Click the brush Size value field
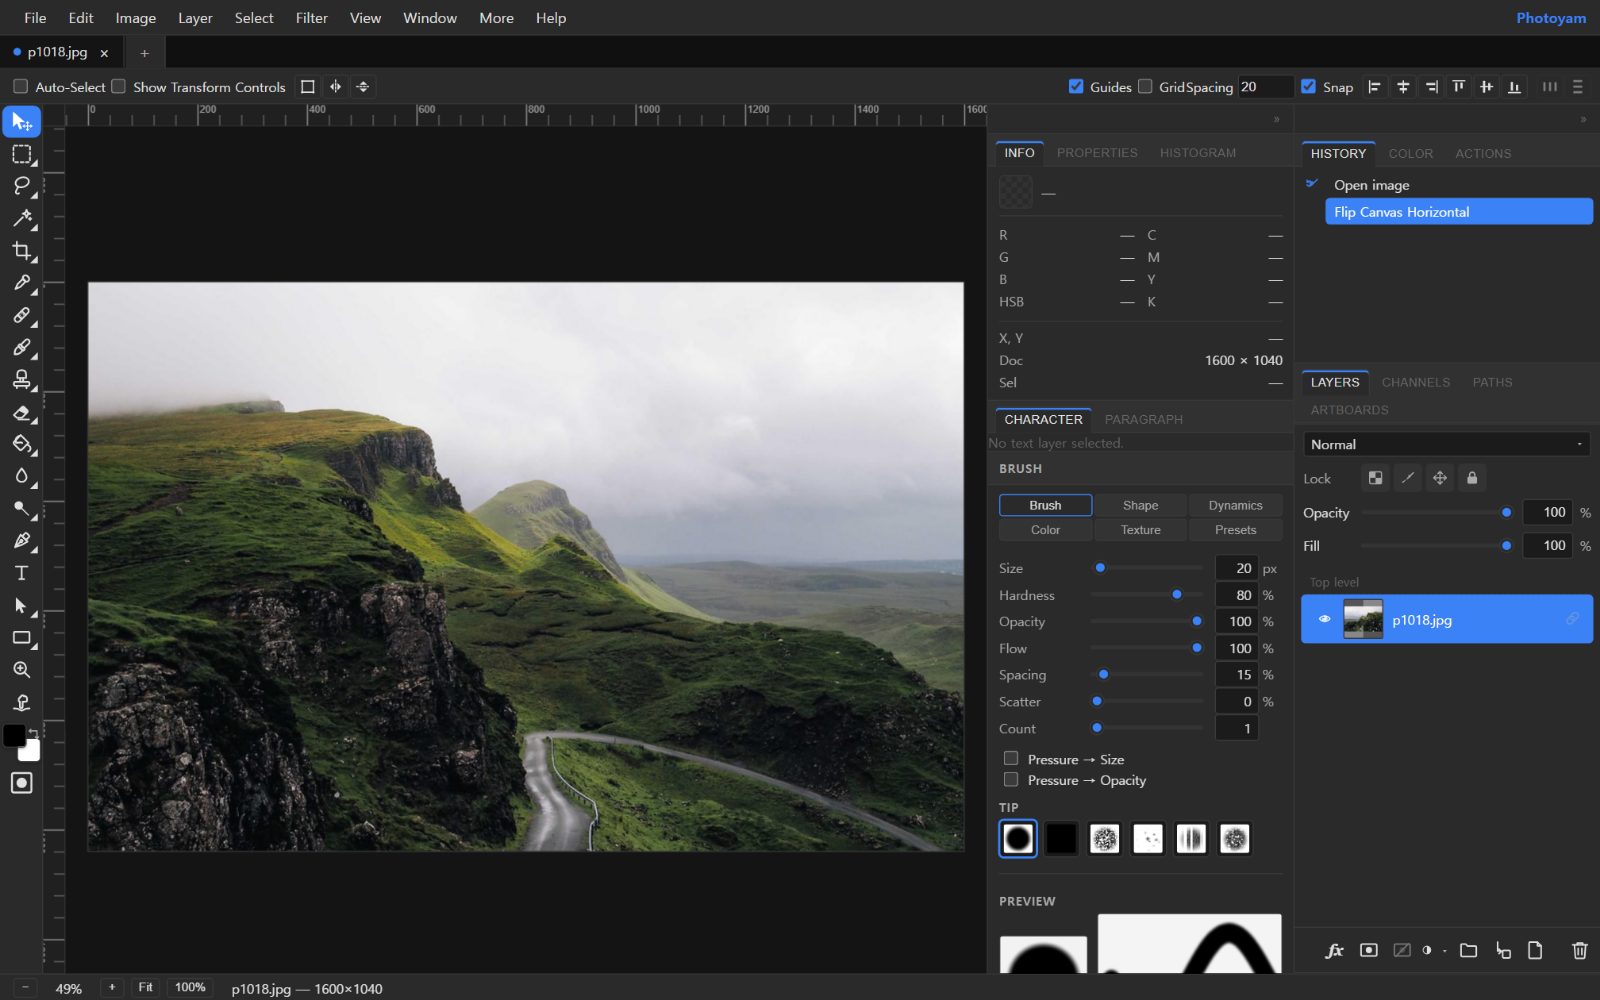 1236,568
